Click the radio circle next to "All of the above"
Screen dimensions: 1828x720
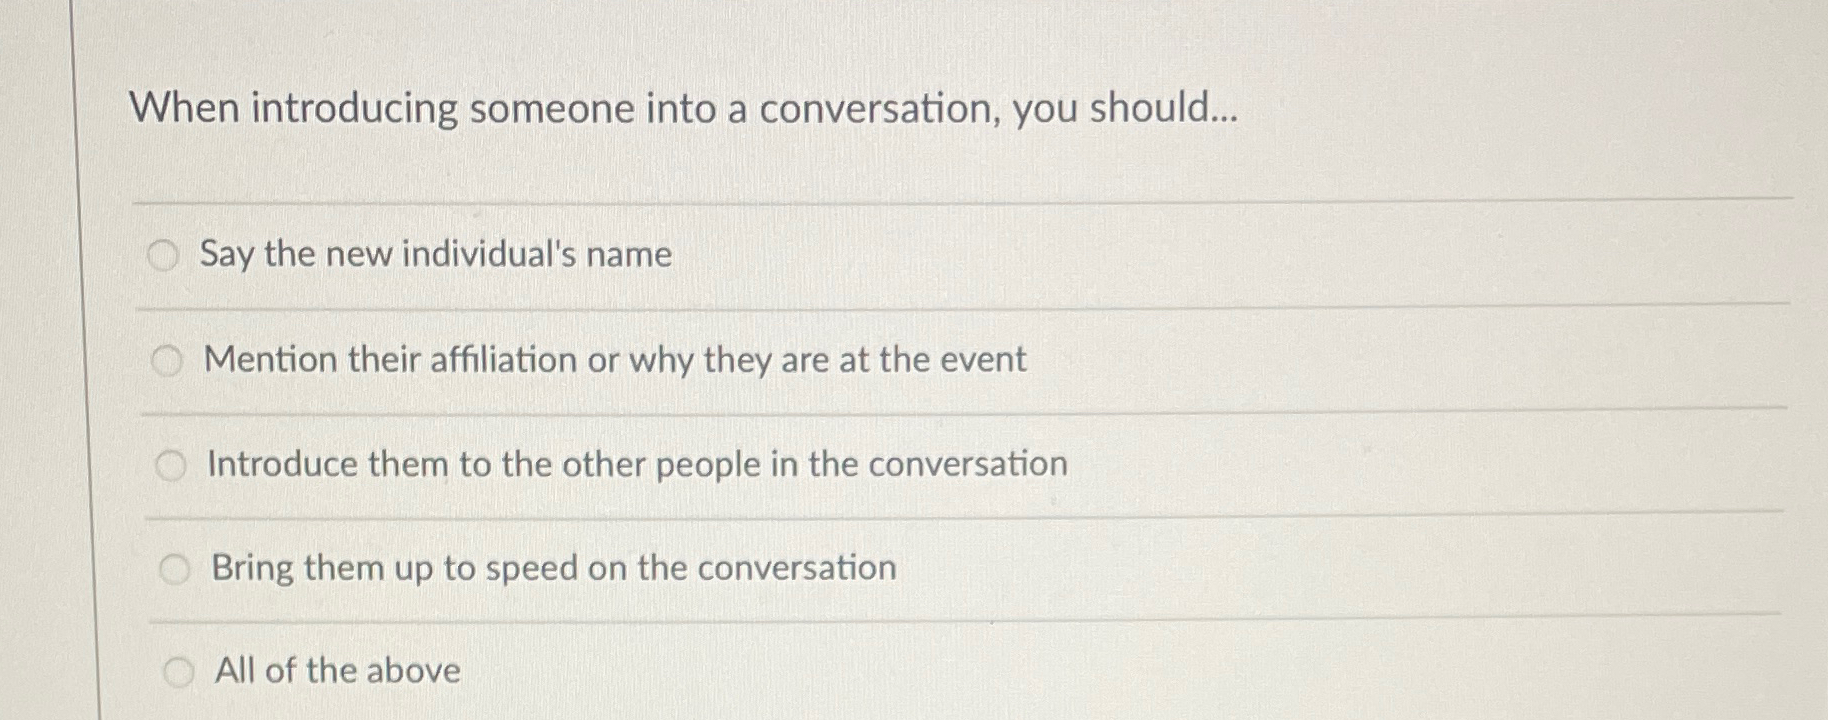tap(181, 672)
